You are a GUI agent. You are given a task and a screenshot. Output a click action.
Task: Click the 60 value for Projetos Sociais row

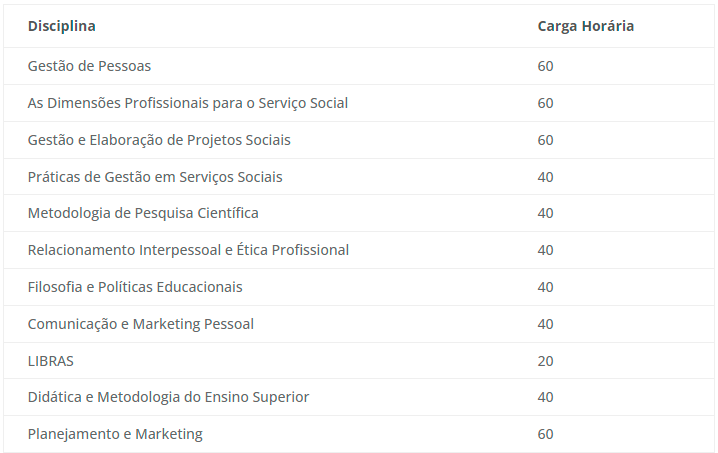(x=545, y=140)
